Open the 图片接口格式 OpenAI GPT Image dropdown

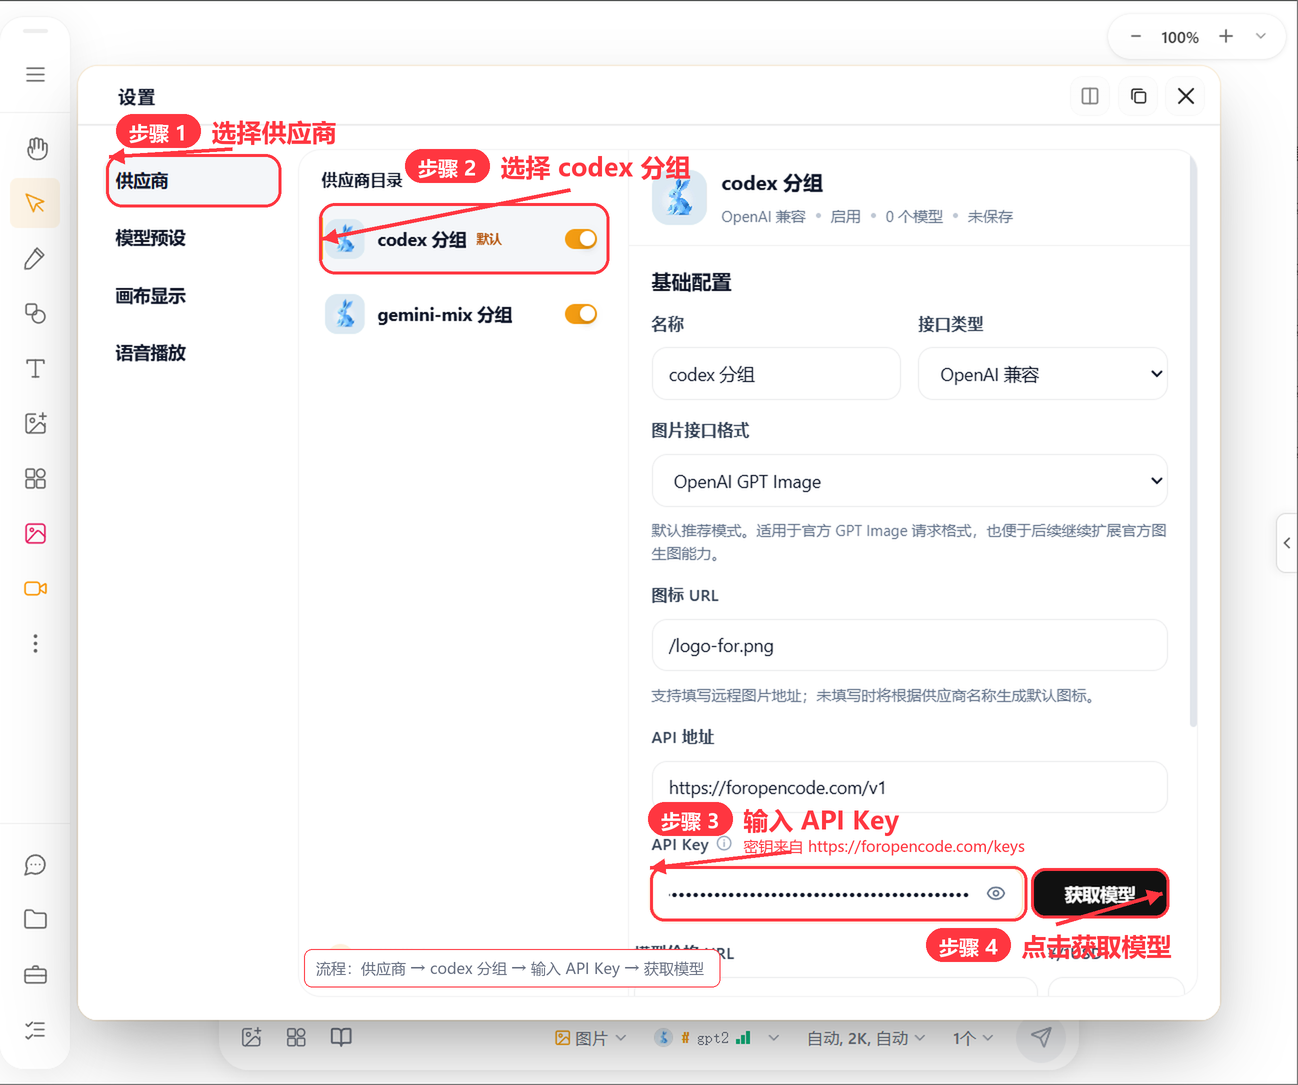click(x=909, y=481)
